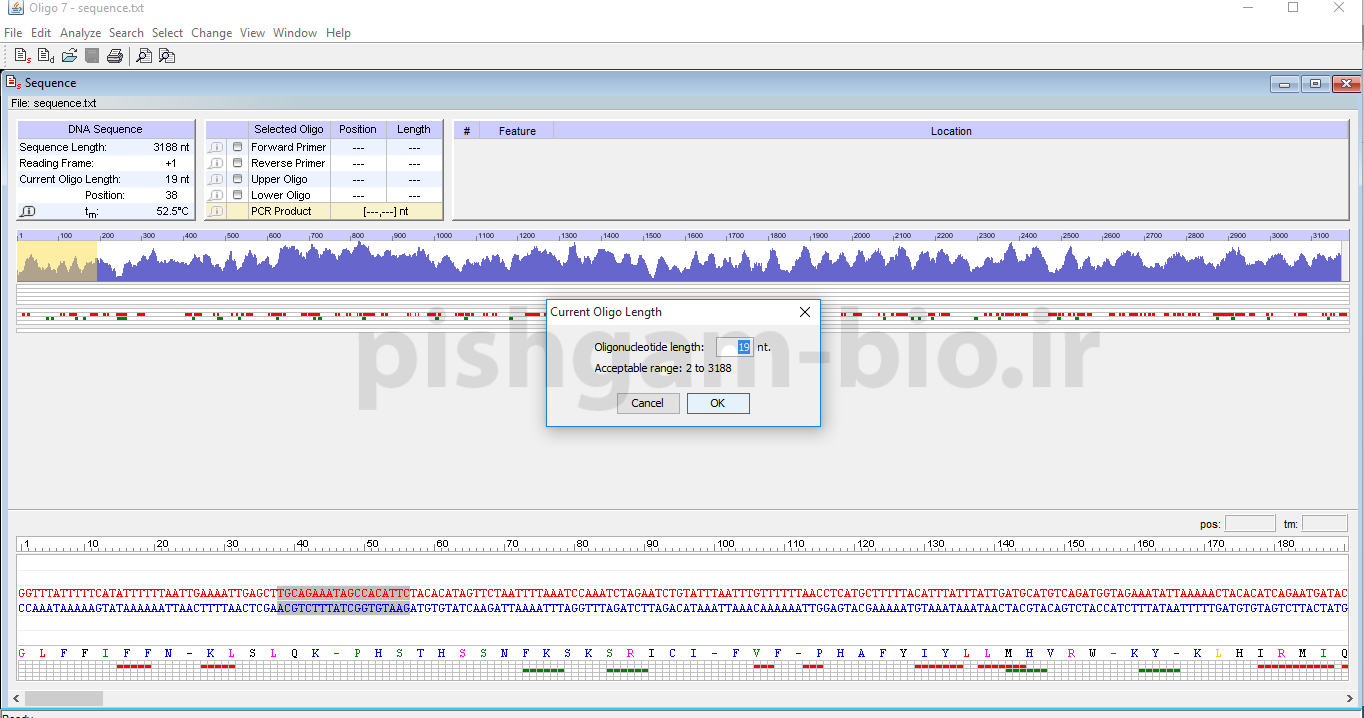
Task: Open the Change menu
Action: click(211, 33)
